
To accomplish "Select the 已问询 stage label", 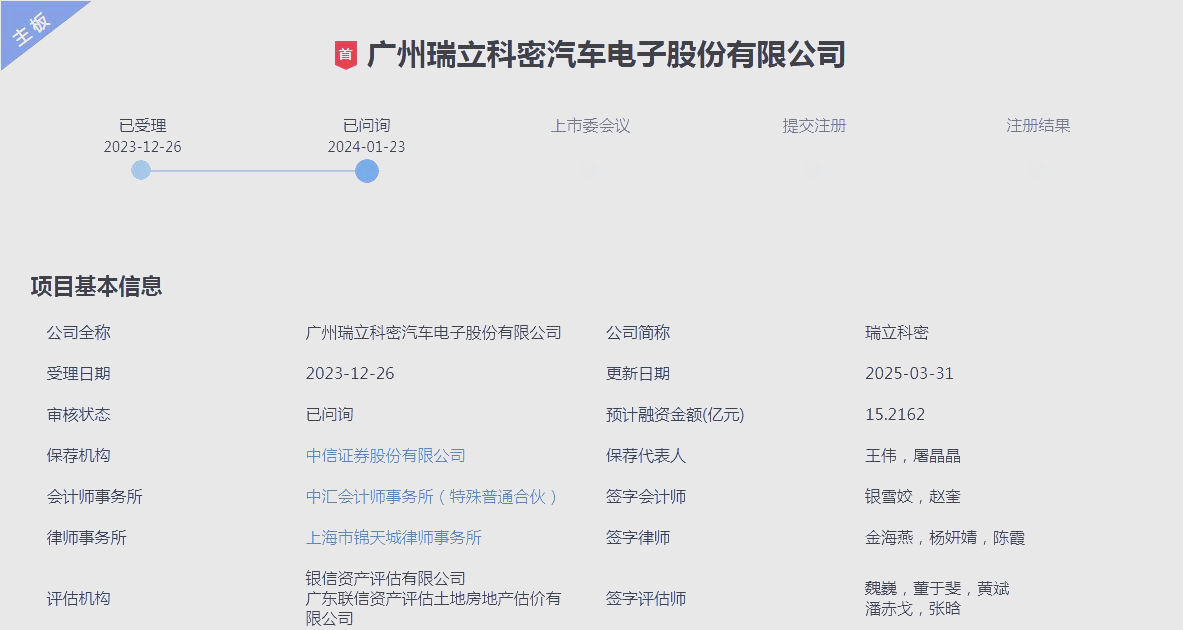I will coord(366,126).
